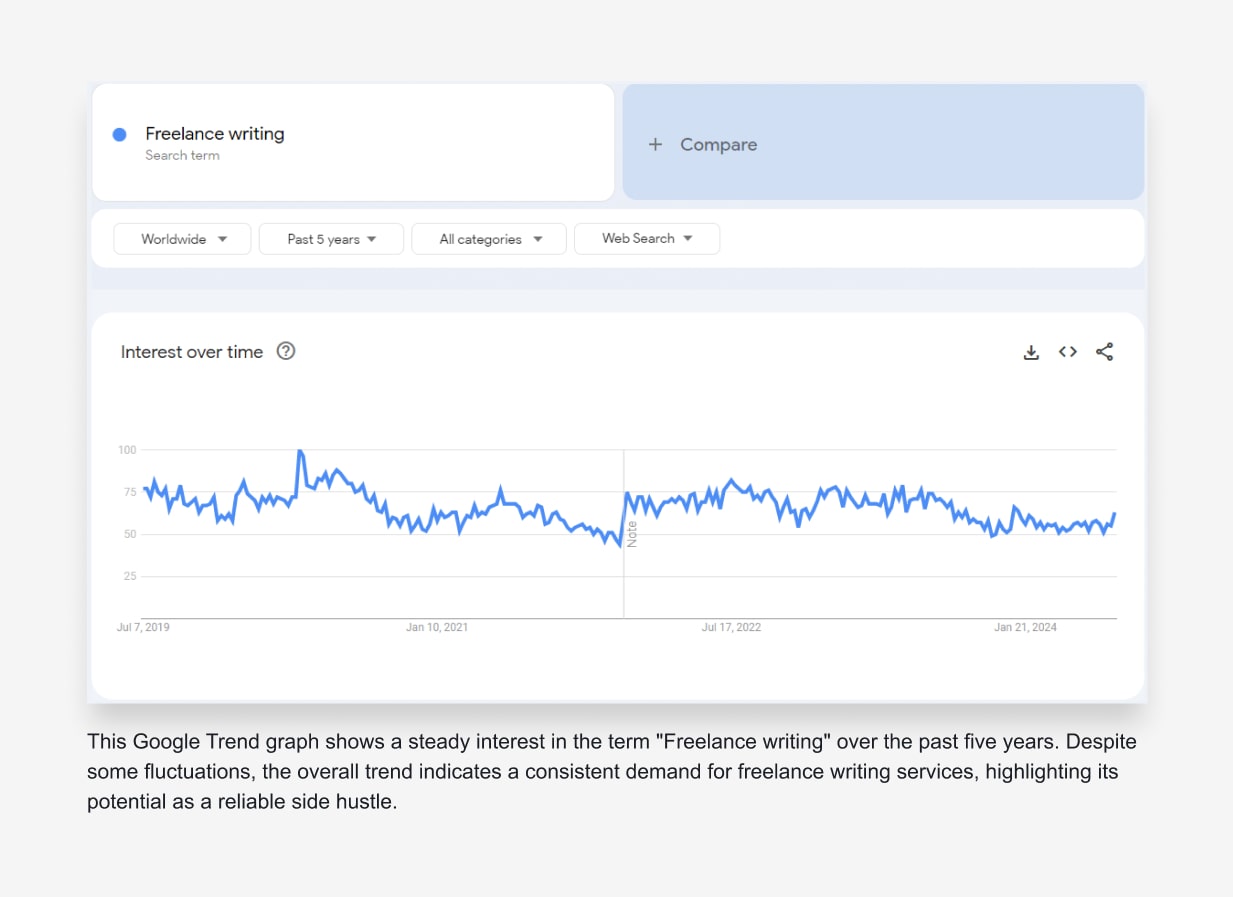Select the Jan 21, 2024 axis label
Viewport: 1233px width, 897px height.
tap(1025, 627)
